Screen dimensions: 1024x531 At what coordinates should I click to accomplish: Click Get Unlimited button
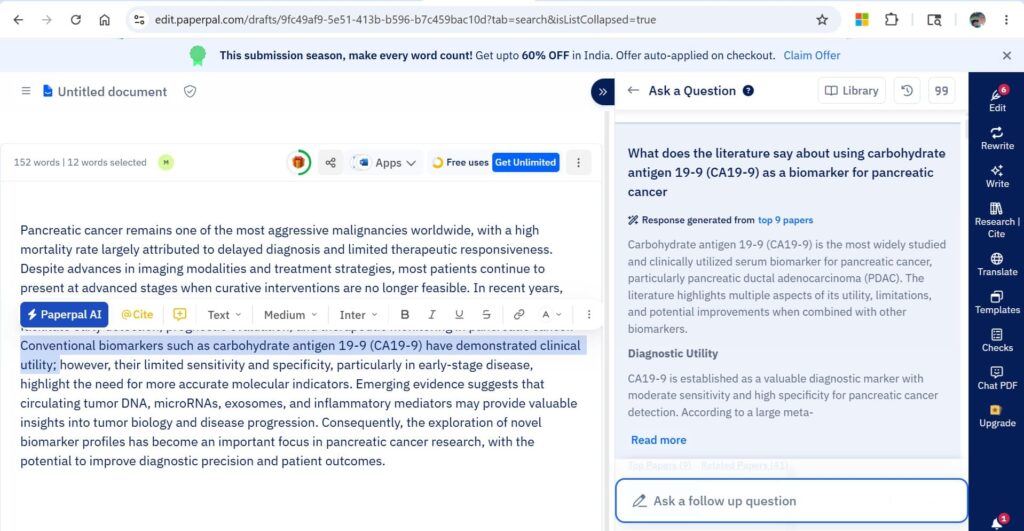526,163
